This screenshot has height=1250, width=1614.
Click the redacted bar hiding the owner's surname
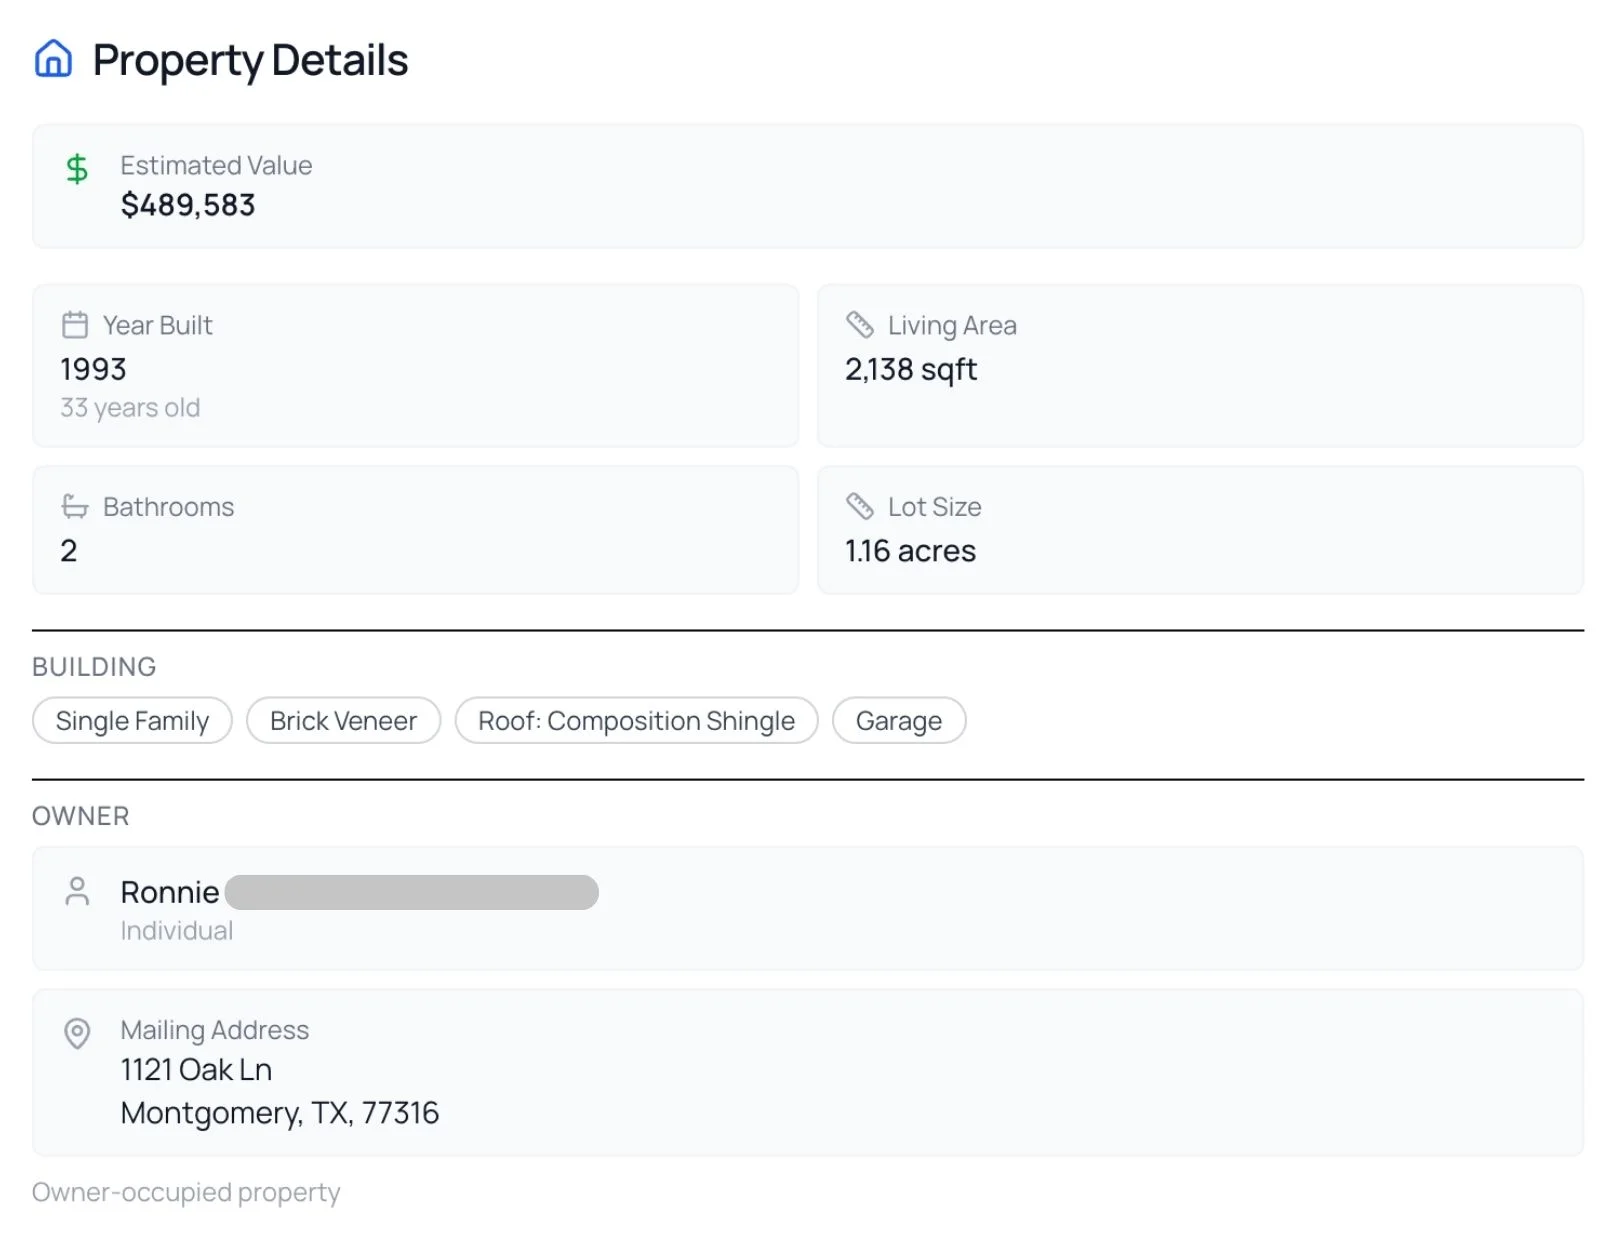(410, 891)
